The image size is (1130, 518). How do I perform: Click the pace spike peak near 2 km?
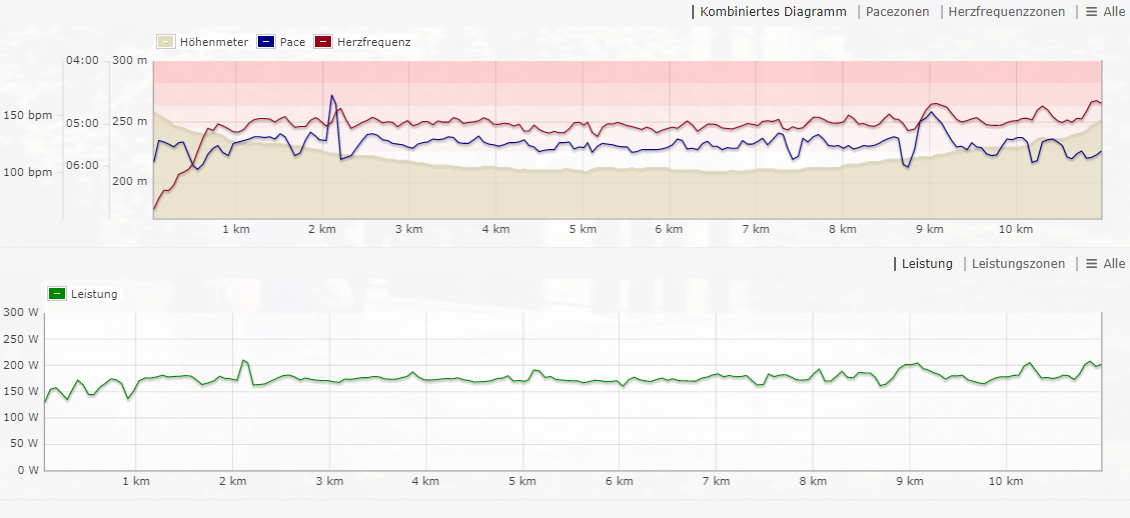click(x=332, y=96)
